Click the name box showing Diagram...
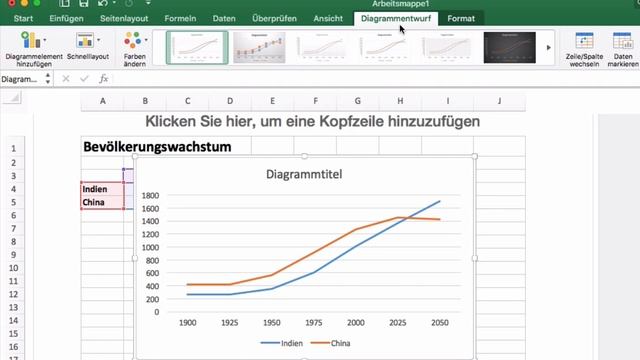The width and height of the screenshot is (640, 360). click(20, 79)
